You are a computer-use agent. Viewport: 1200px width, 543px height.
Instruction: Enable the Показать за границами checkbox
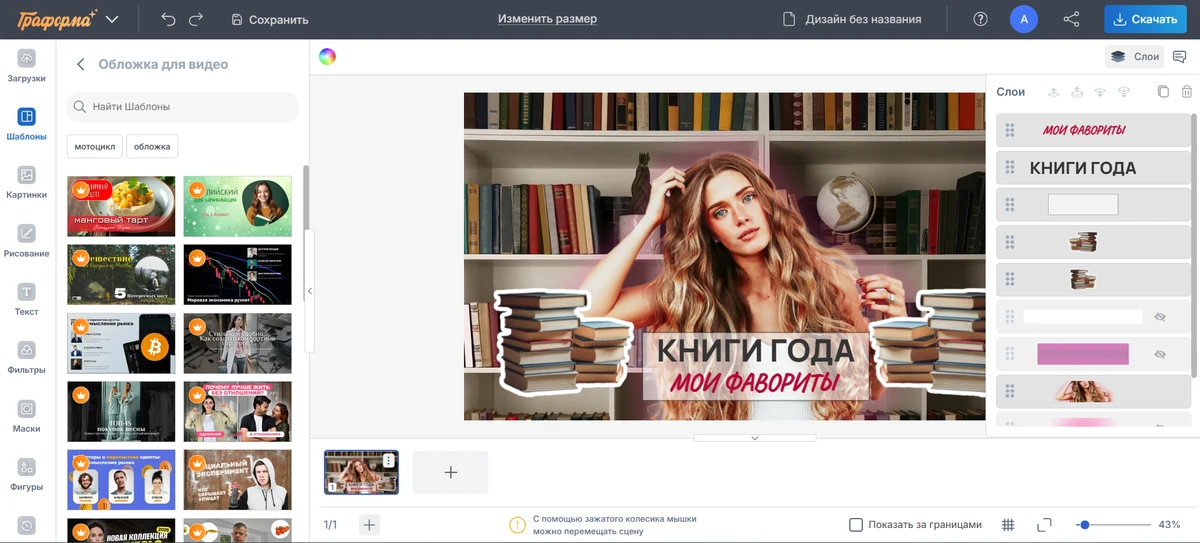point(856,525)
